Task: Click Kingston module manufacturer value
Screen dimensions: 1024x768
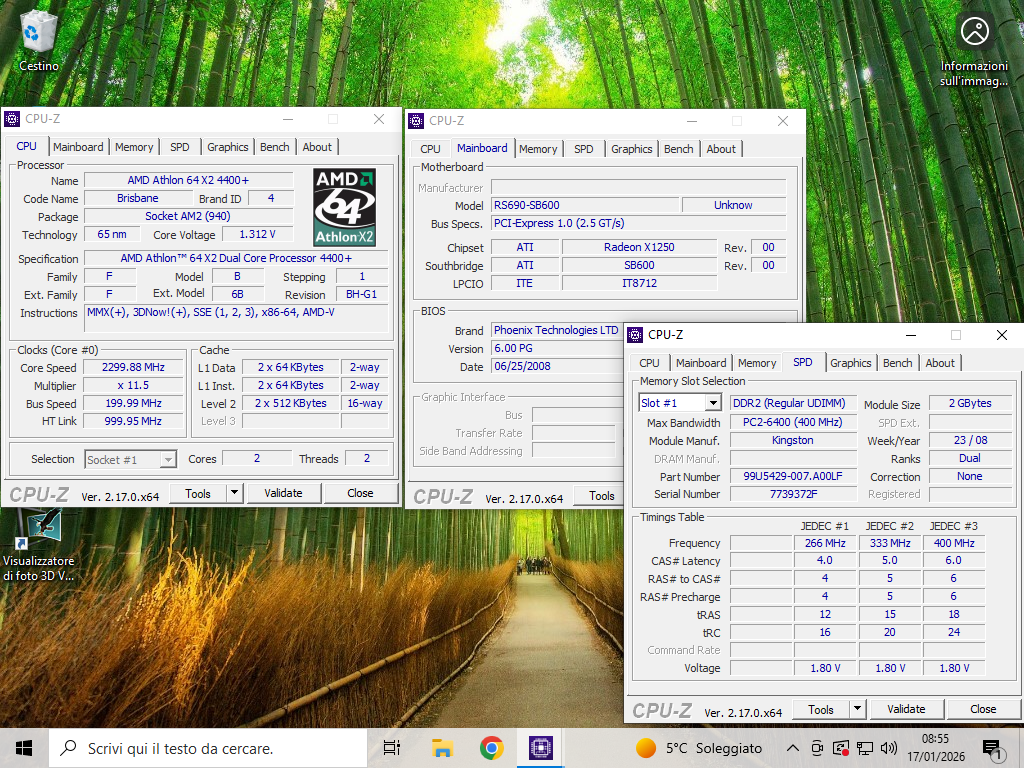Action: (x=793, y=440)
